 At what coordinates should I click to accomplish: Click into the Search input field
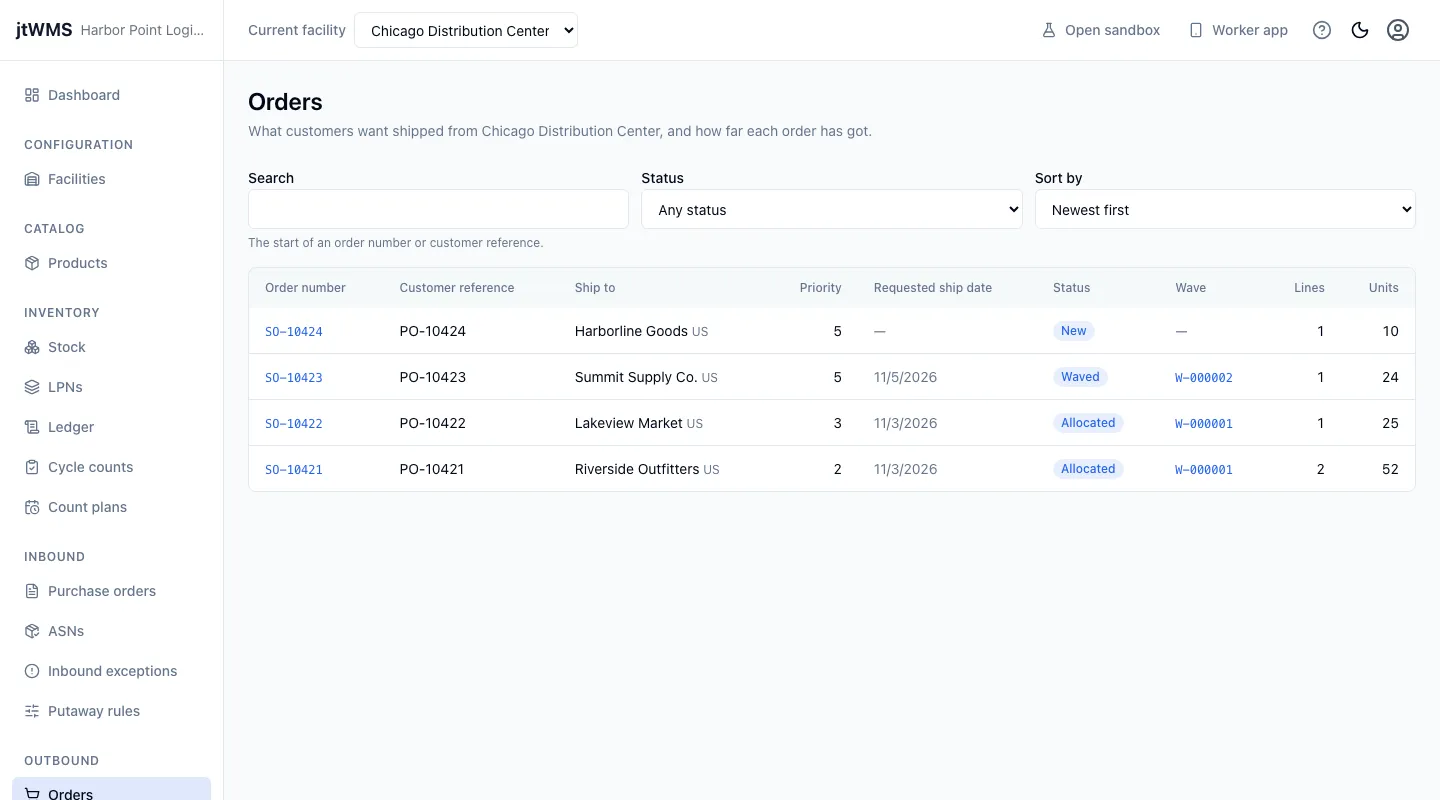438,209
